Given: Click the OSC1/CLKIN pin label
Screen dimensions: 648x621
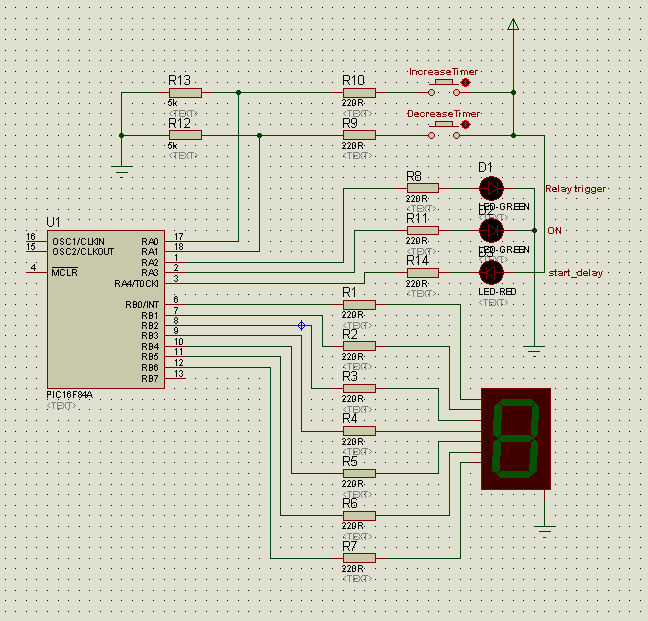Looking at the screenshot, I should pyautogui.click(x=78, y=242).
